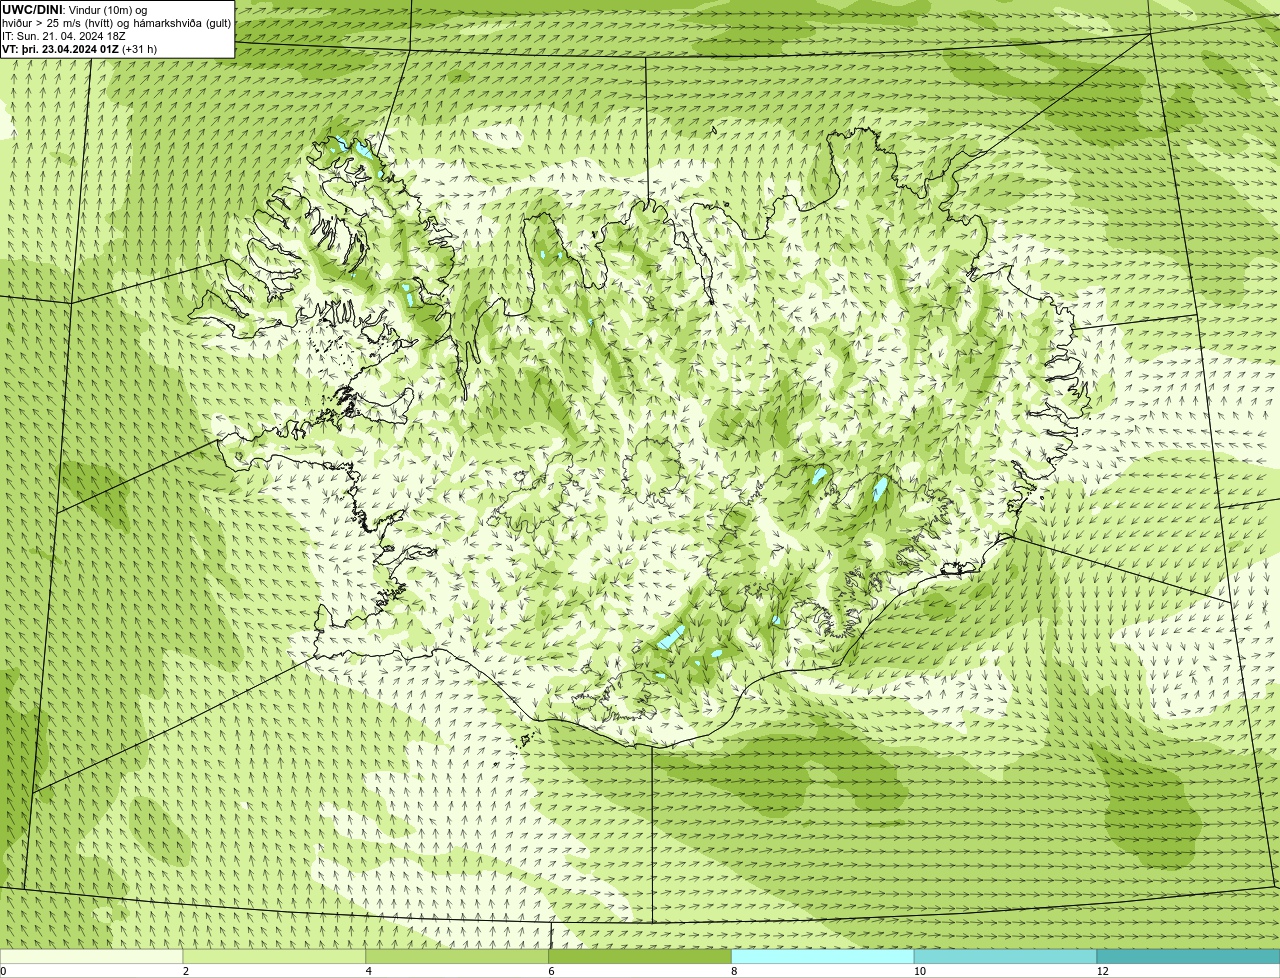The height and width of the screenshot is (978, 1280).
Task: Click the 0–2 m/s legend color segment
Action: click(x=91, y=957)
